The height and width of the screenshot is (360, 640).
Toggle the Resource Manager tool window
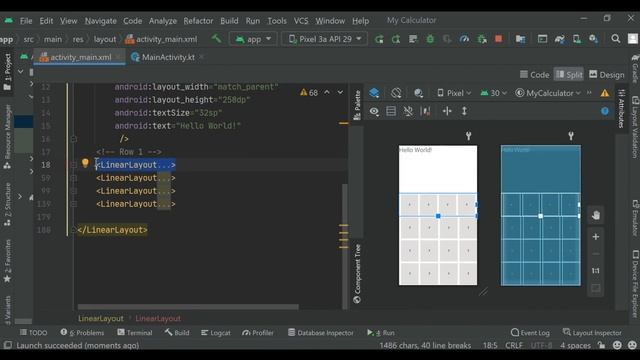tap(7, 137)
